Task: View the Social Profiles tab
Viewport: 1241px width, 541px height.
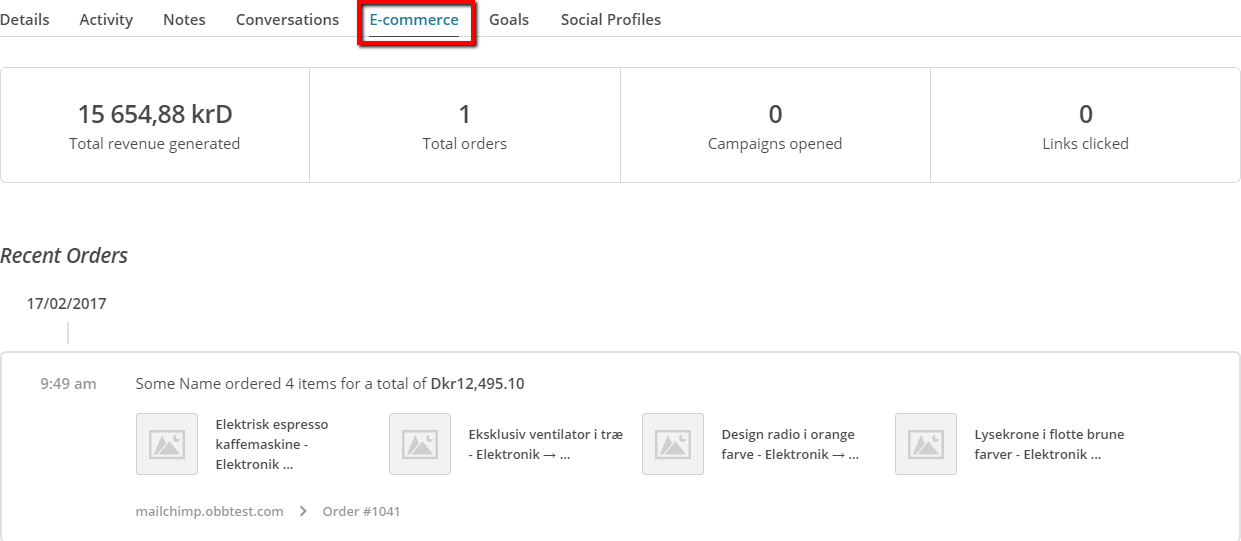Action: point(611,19)
